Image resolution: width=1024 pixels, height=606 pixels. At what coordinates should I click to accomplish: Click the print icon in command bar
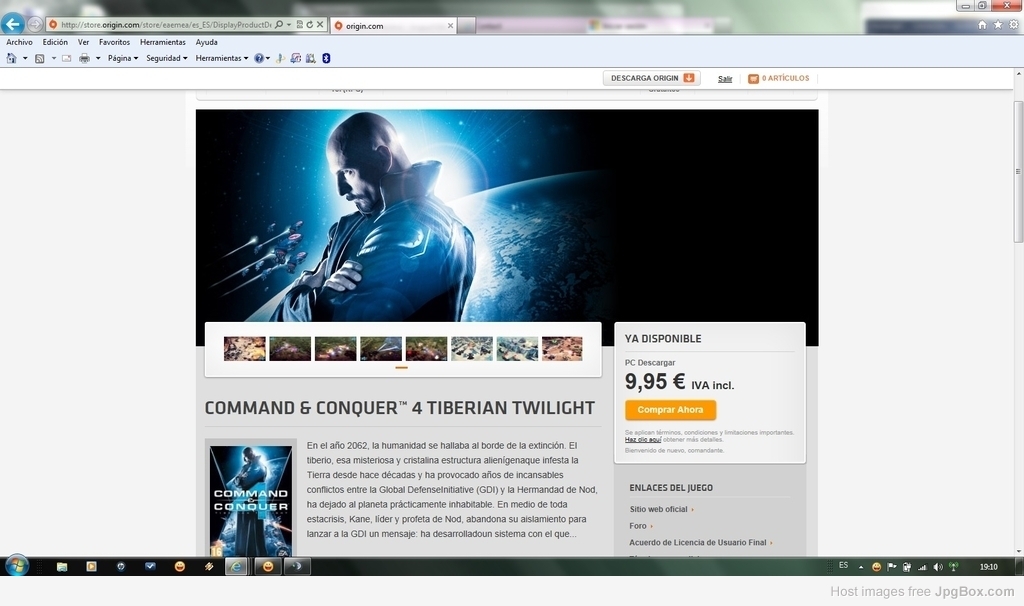(84, 58)
